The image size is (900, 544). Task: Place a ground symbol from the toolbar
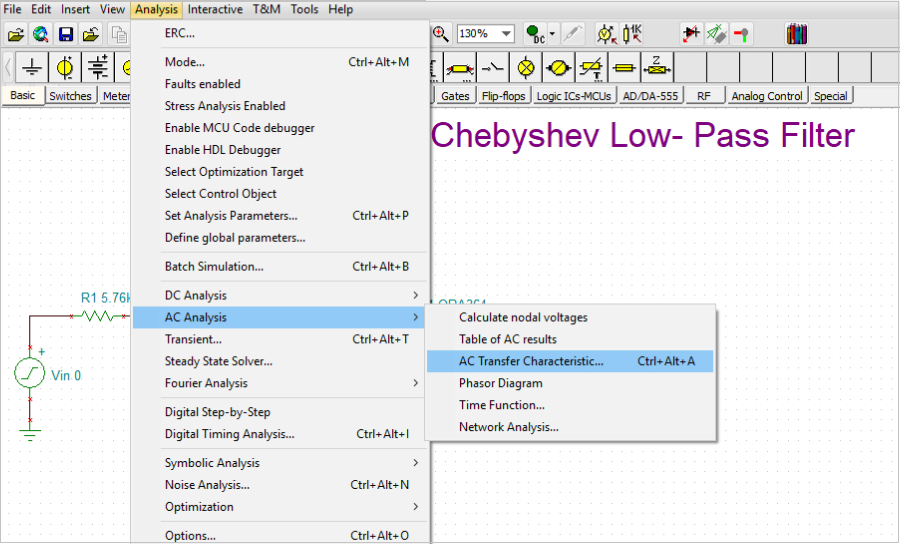coord(32,67)
